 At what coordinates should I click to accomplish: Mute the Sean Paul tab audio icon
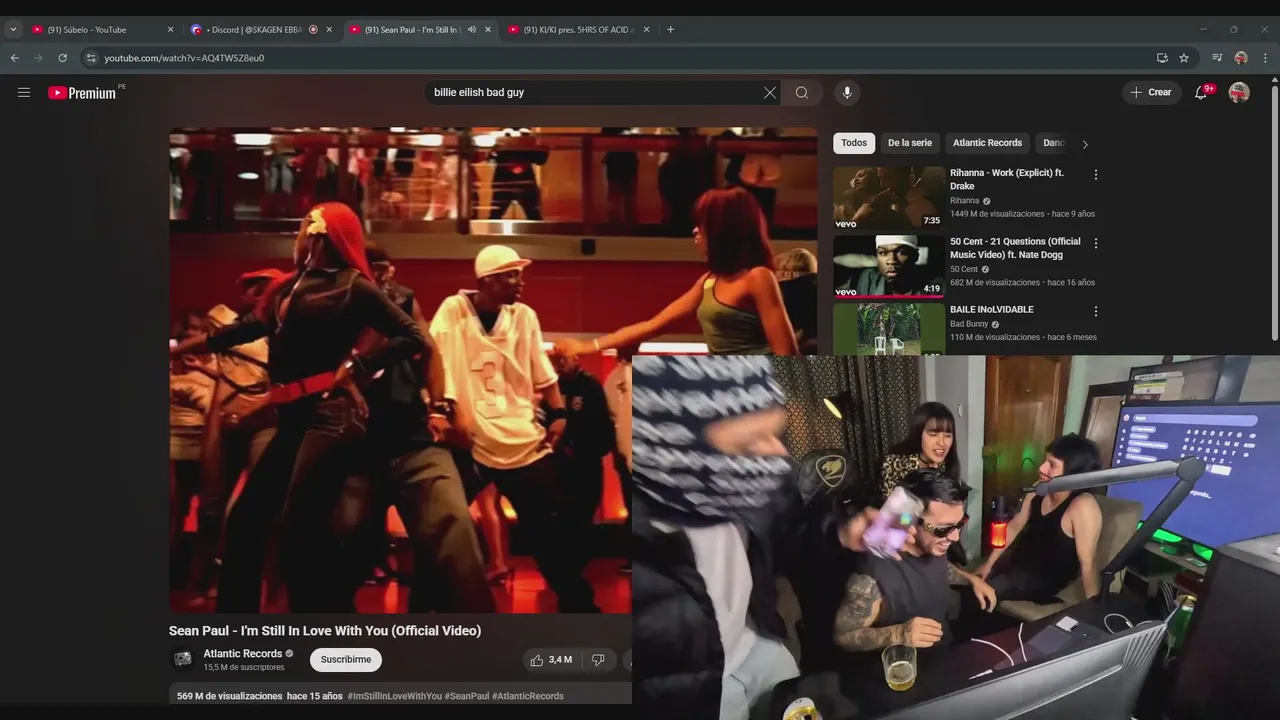point(472,30)
